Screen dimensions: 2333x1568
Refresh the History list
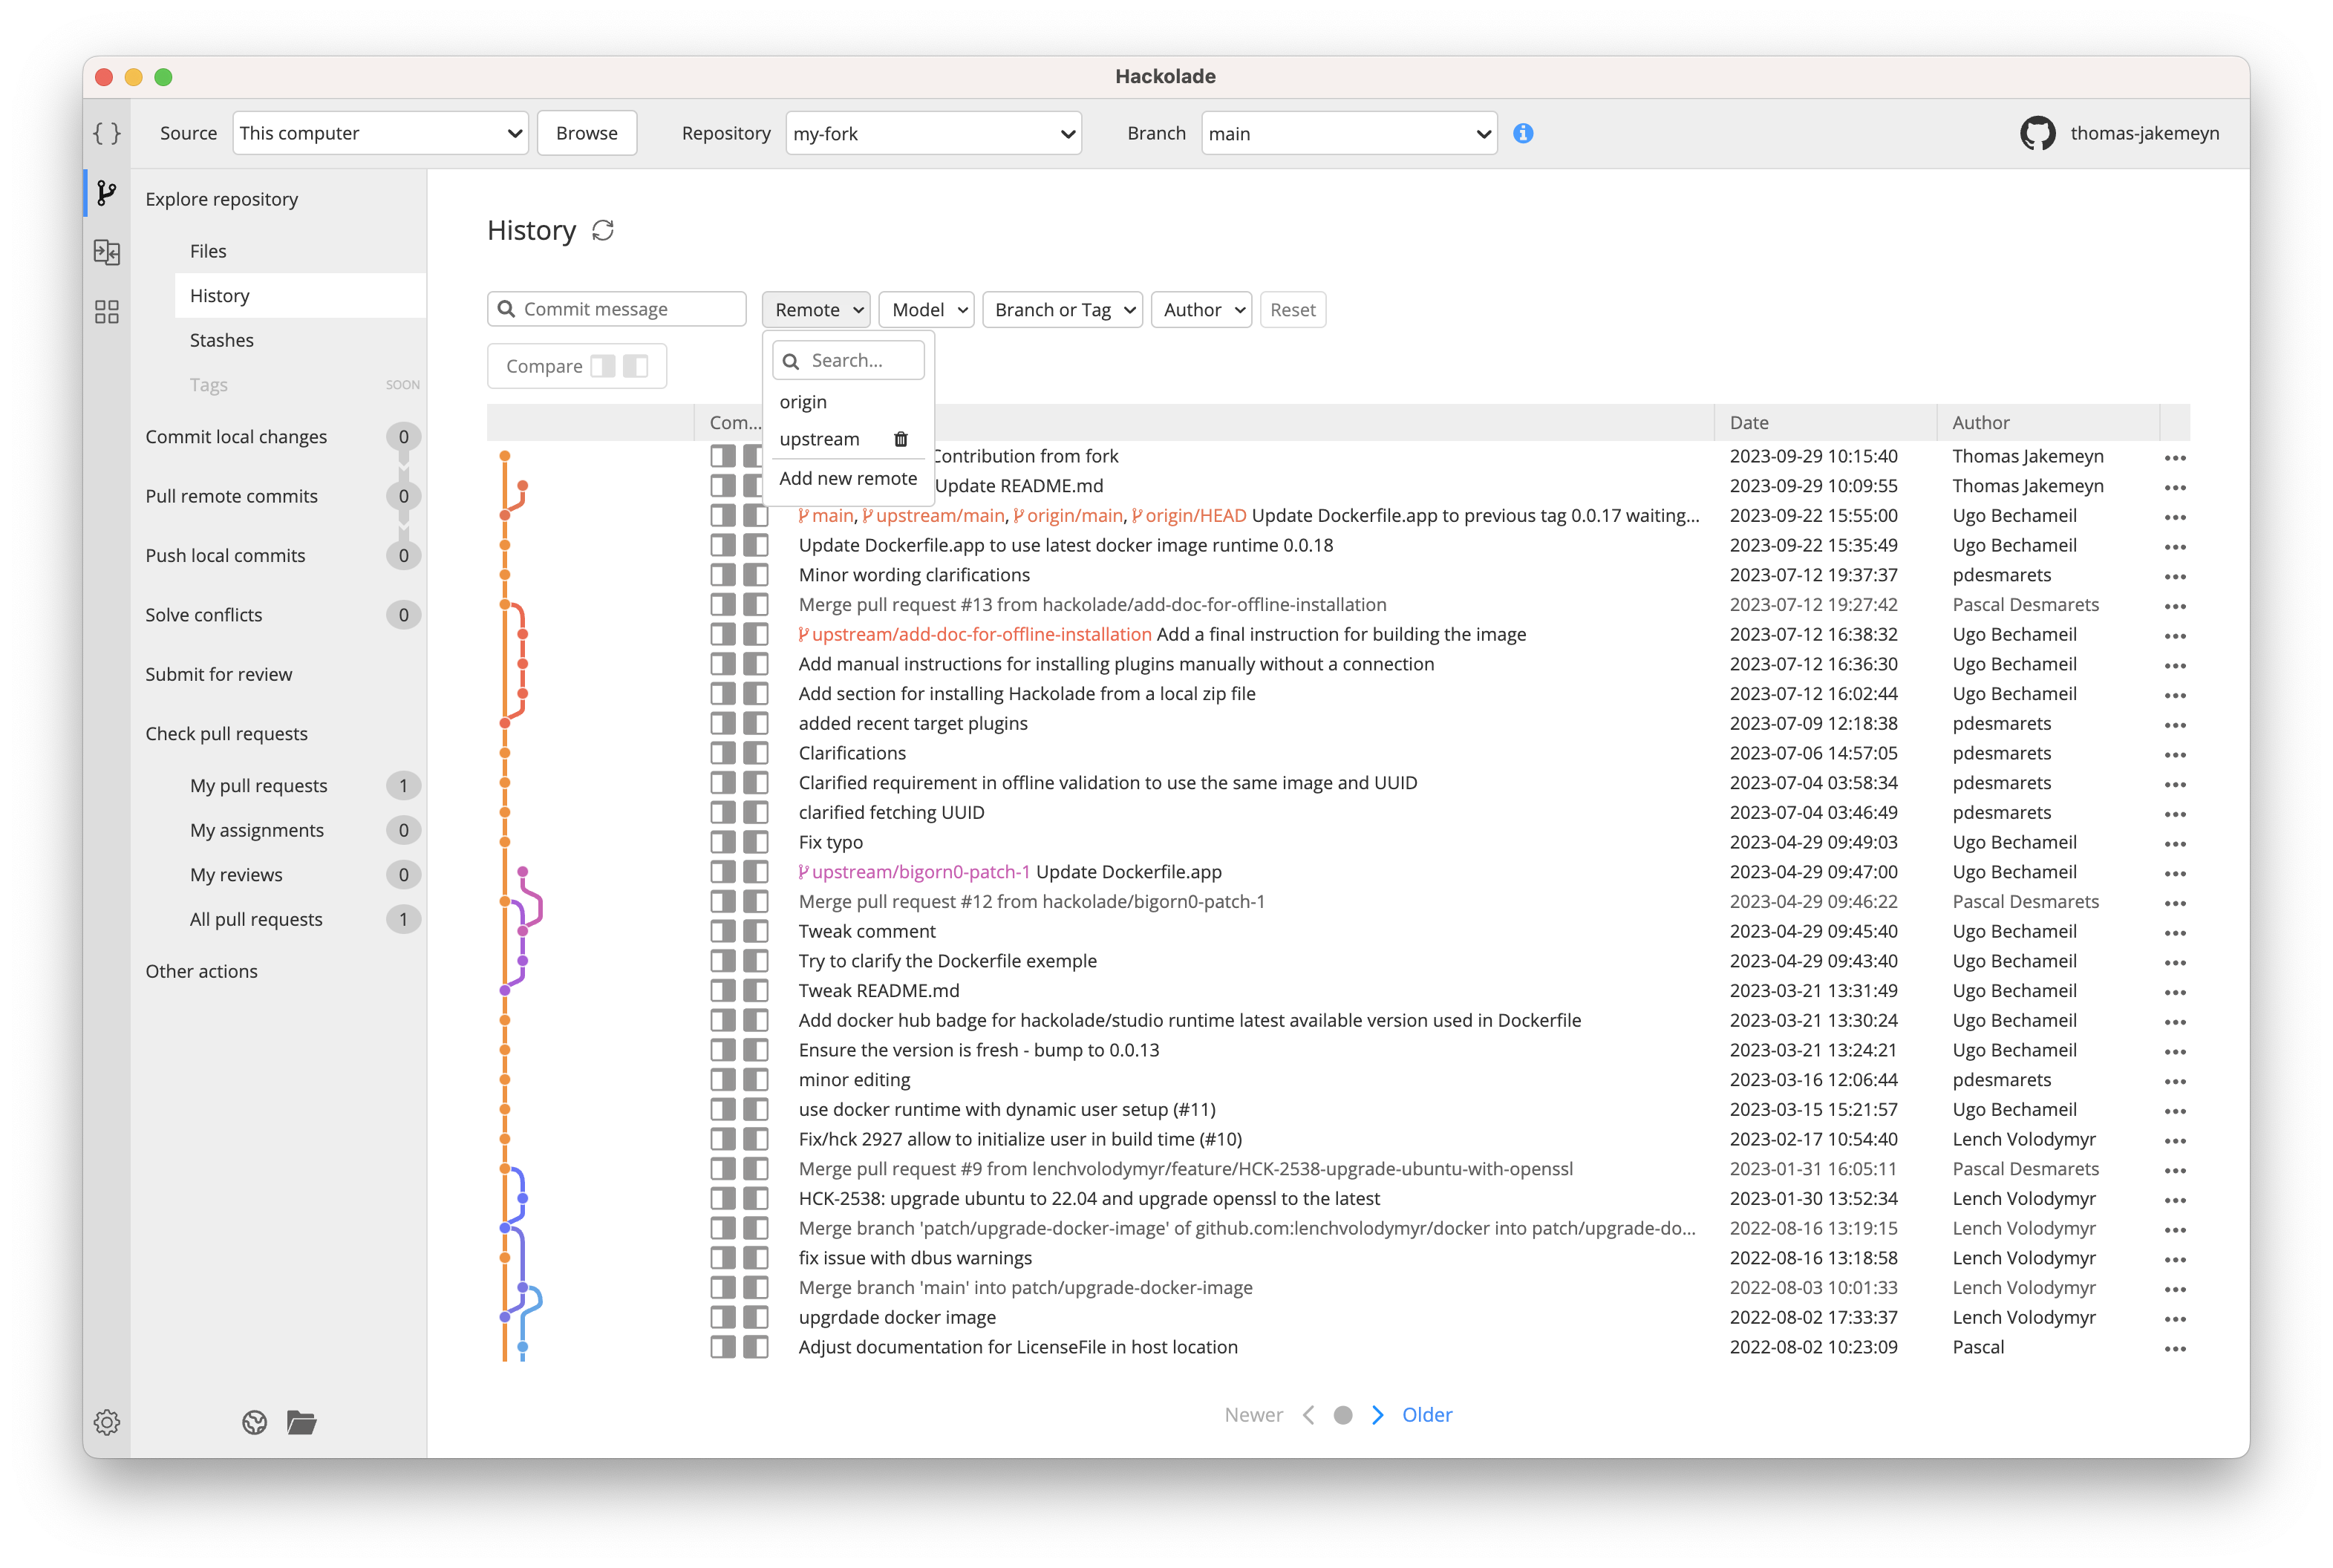point(603,231)
